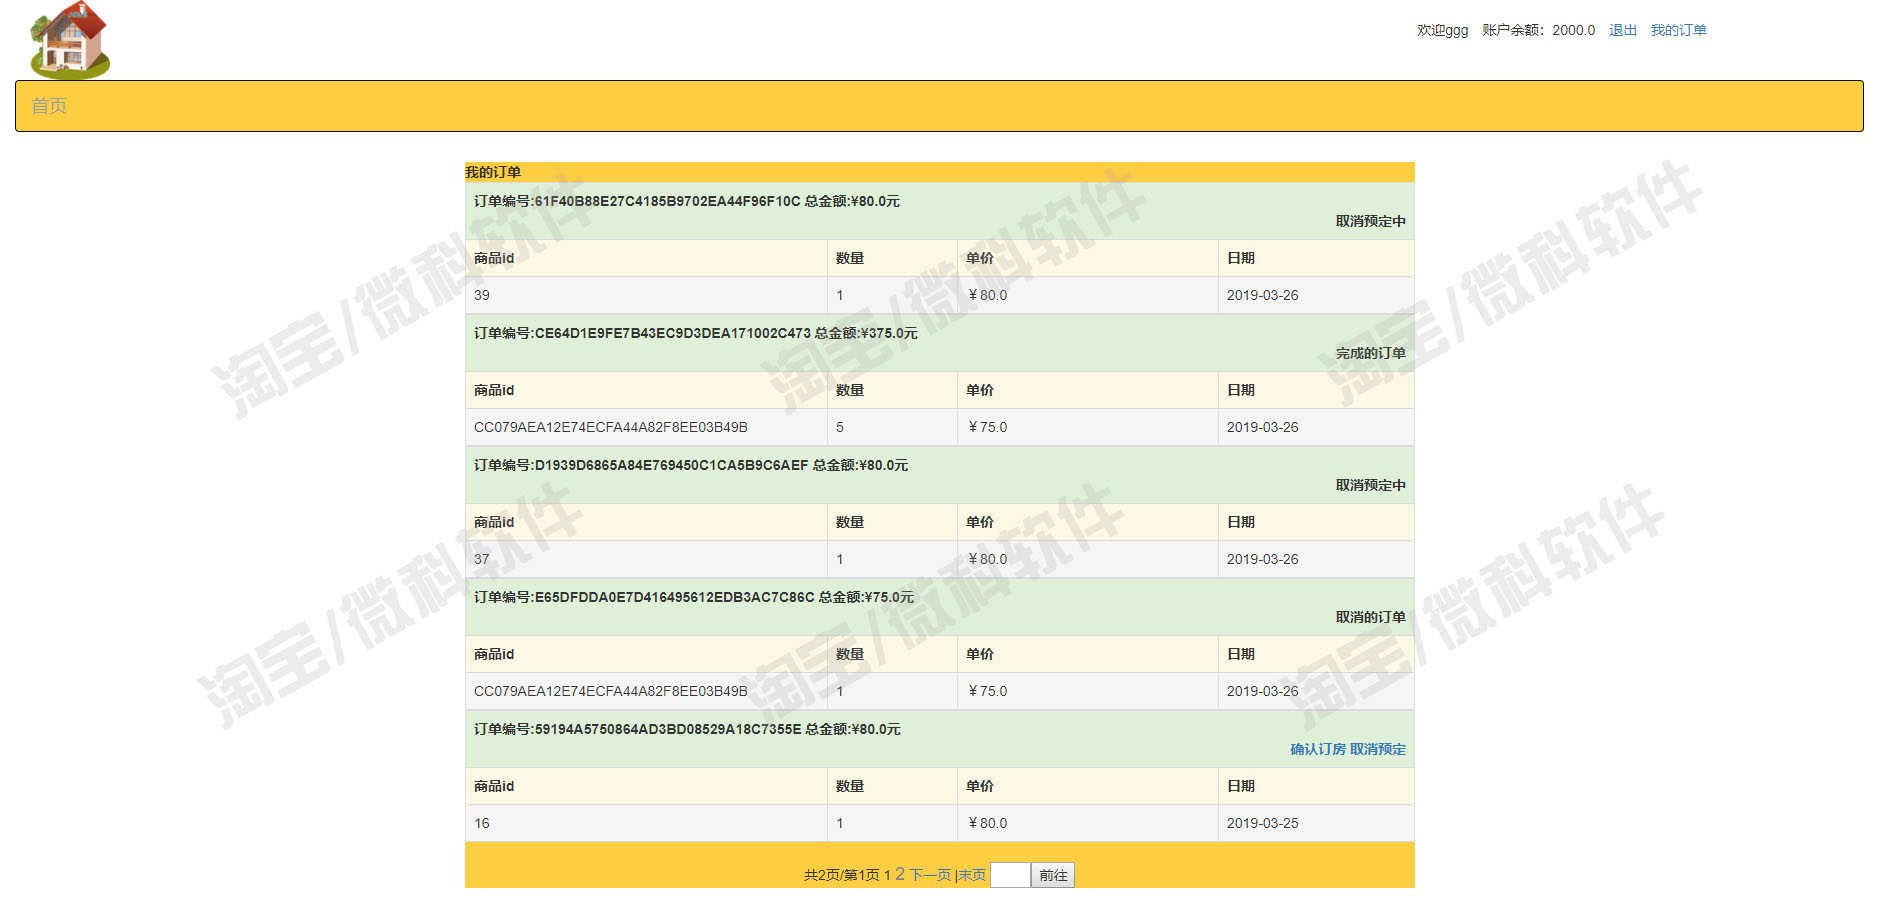This screenshot has height=918, width=1879.
Task: Click the 前往 go button
Action: [1053, 875]
